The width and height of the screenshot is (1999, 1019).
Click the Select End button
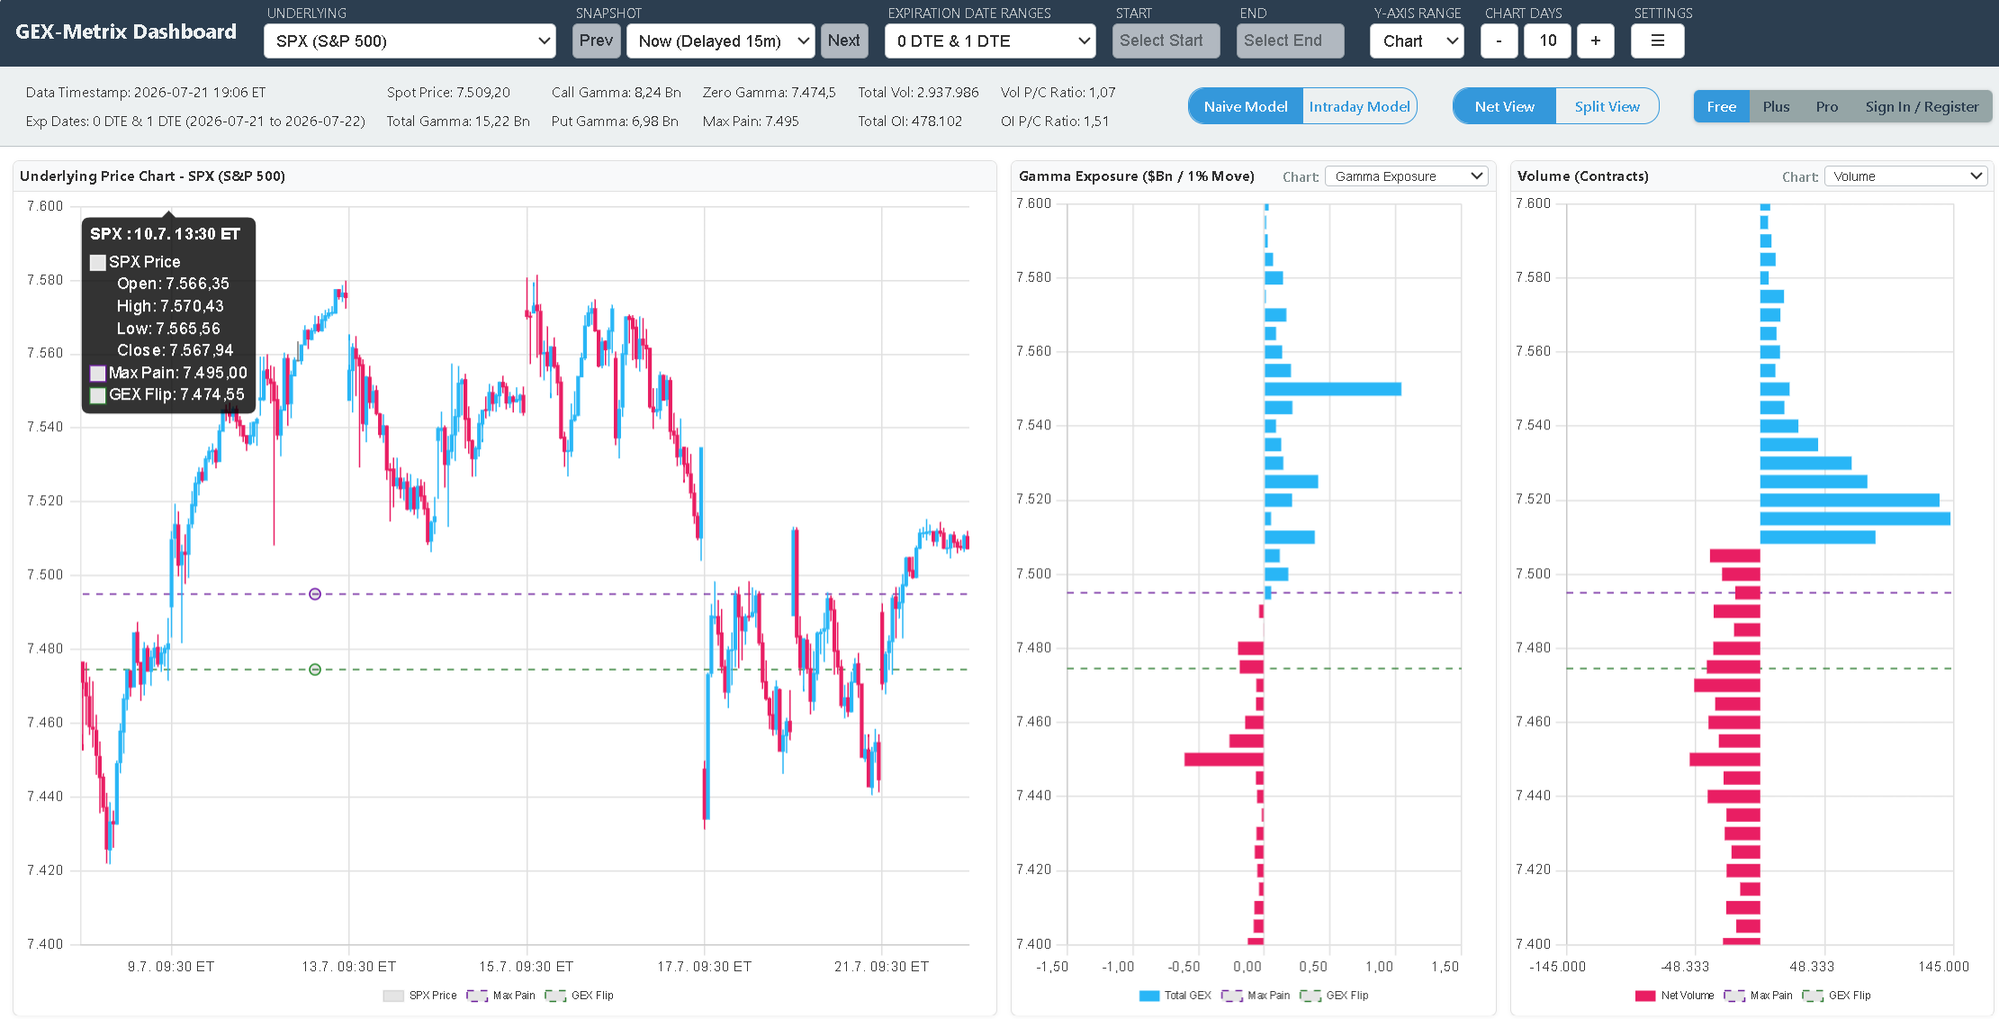pos(1289,41)
